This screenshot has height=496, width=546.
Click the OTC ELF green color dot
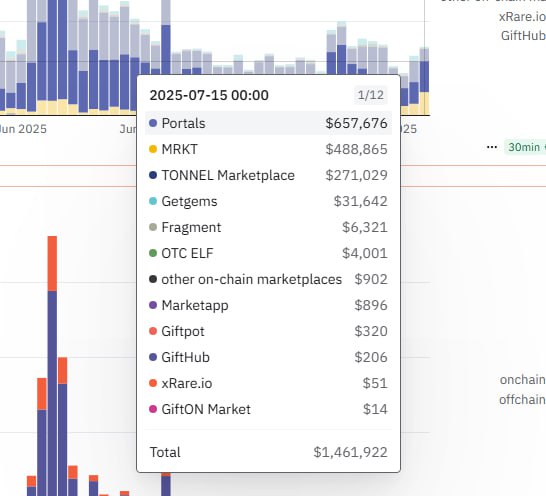pyautogui.click(x=153, y=253)
